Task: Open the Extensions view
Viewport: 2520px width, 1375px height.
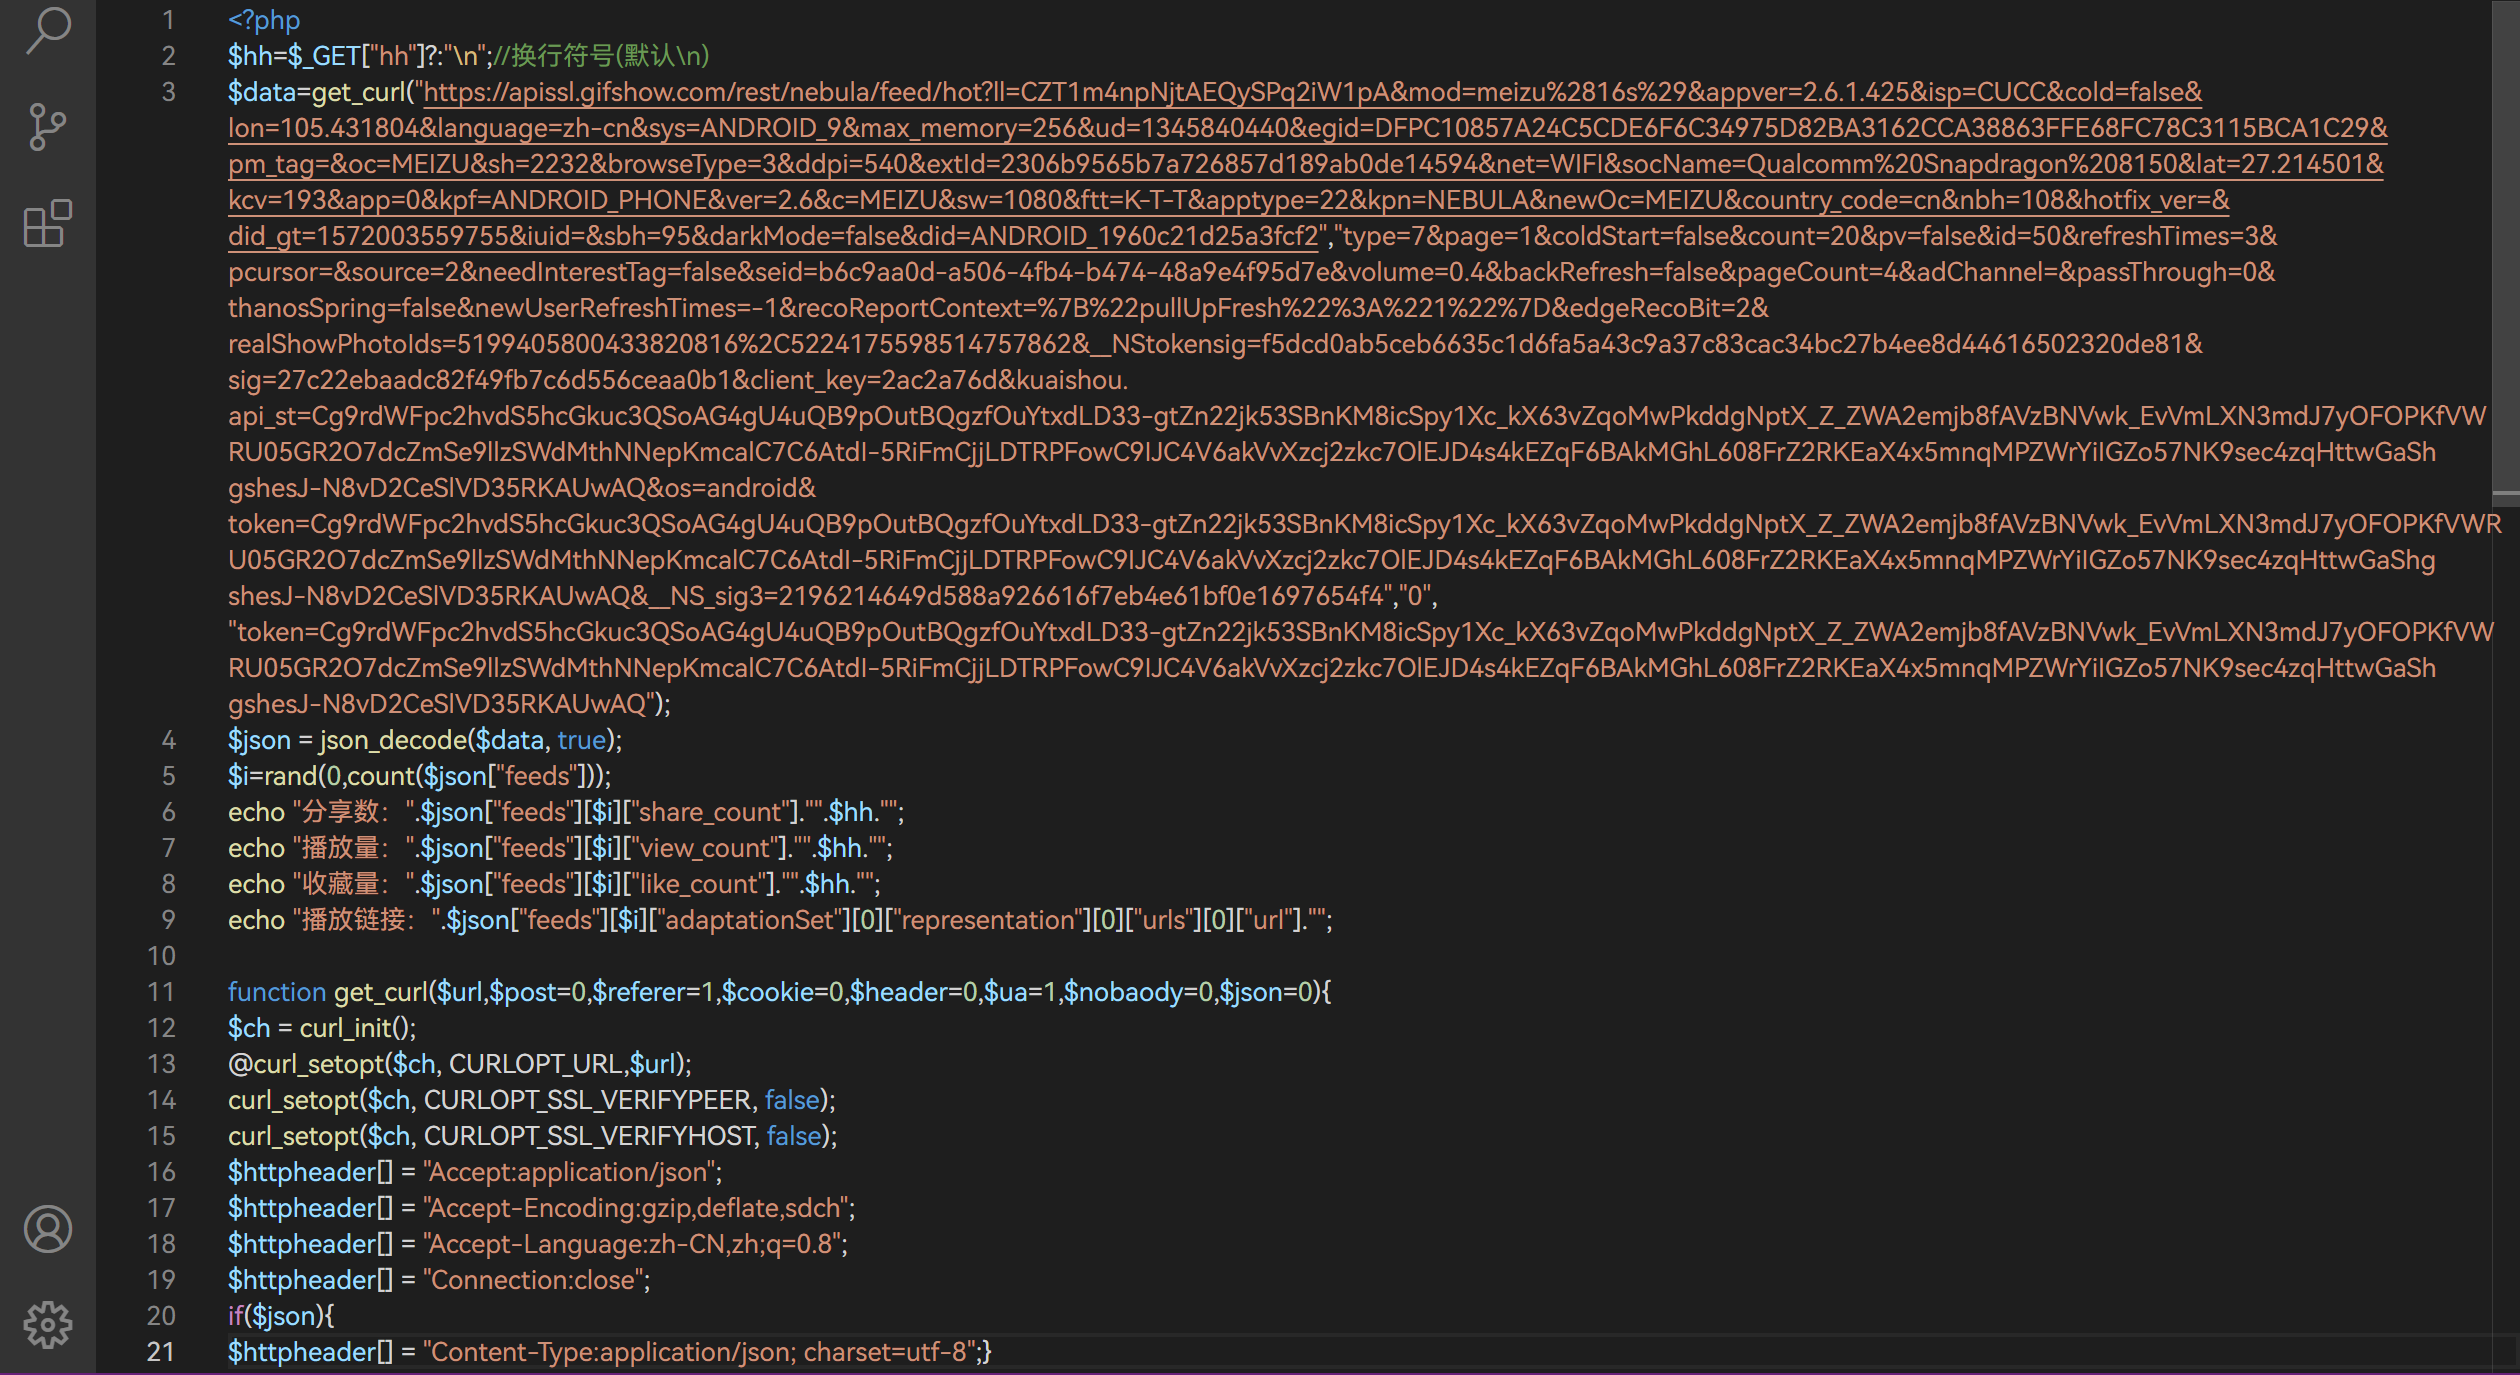Action: (47, 224)
